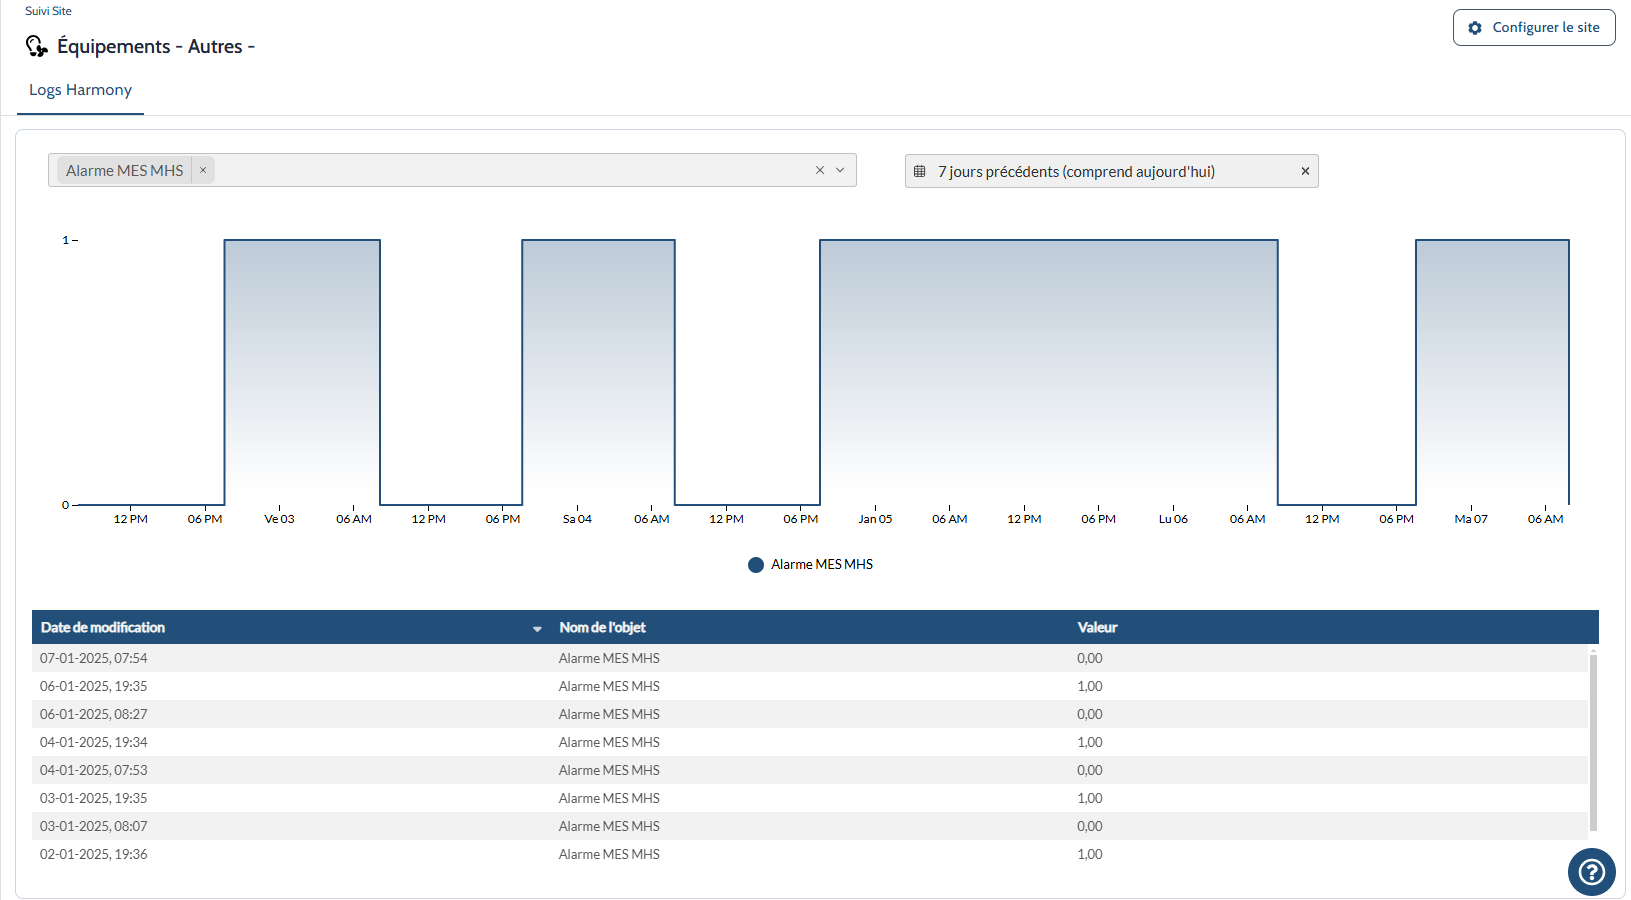Switch to the Logs Harmony tab
1631x900 pixels.
(80, 90)
